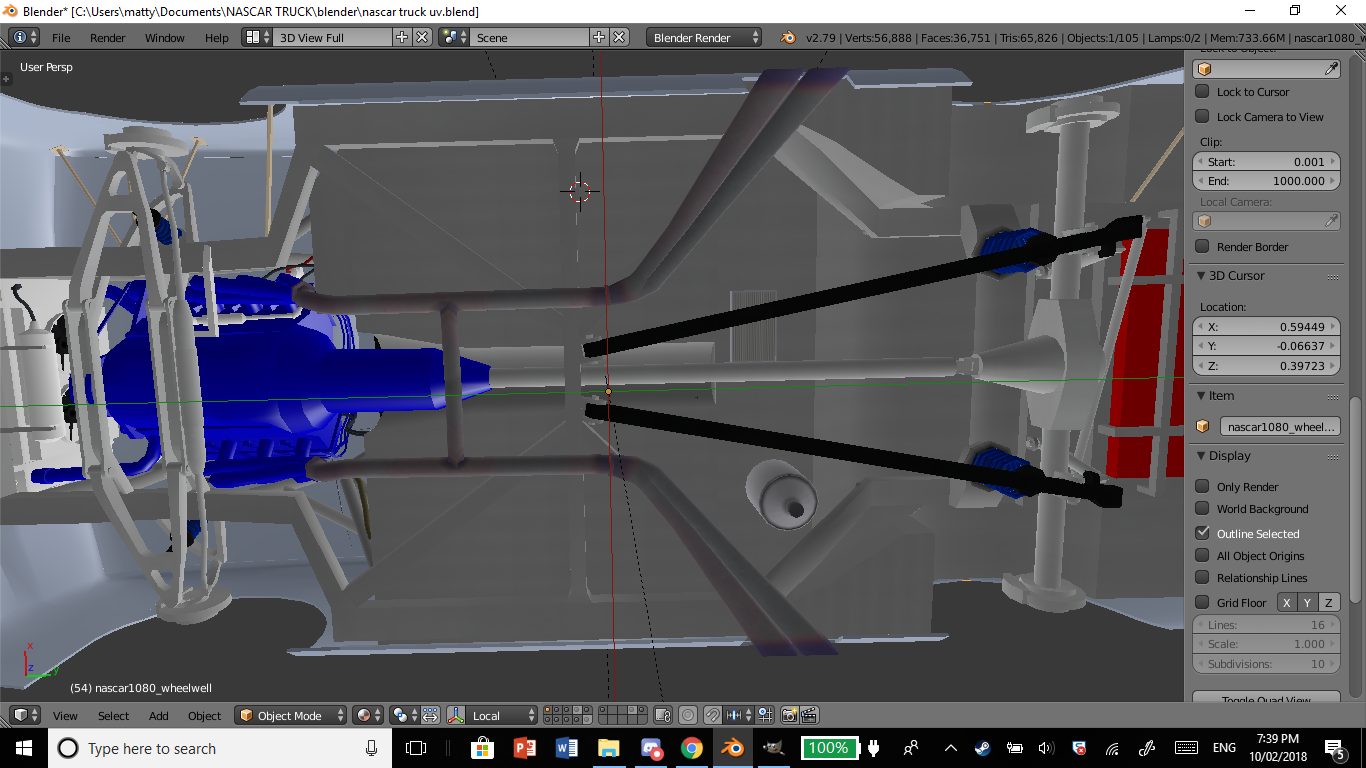Viewport: 1366px width, 768px height.
Task: Uncheck Outline Selected checkbox
Action: tap(1202, 533)
